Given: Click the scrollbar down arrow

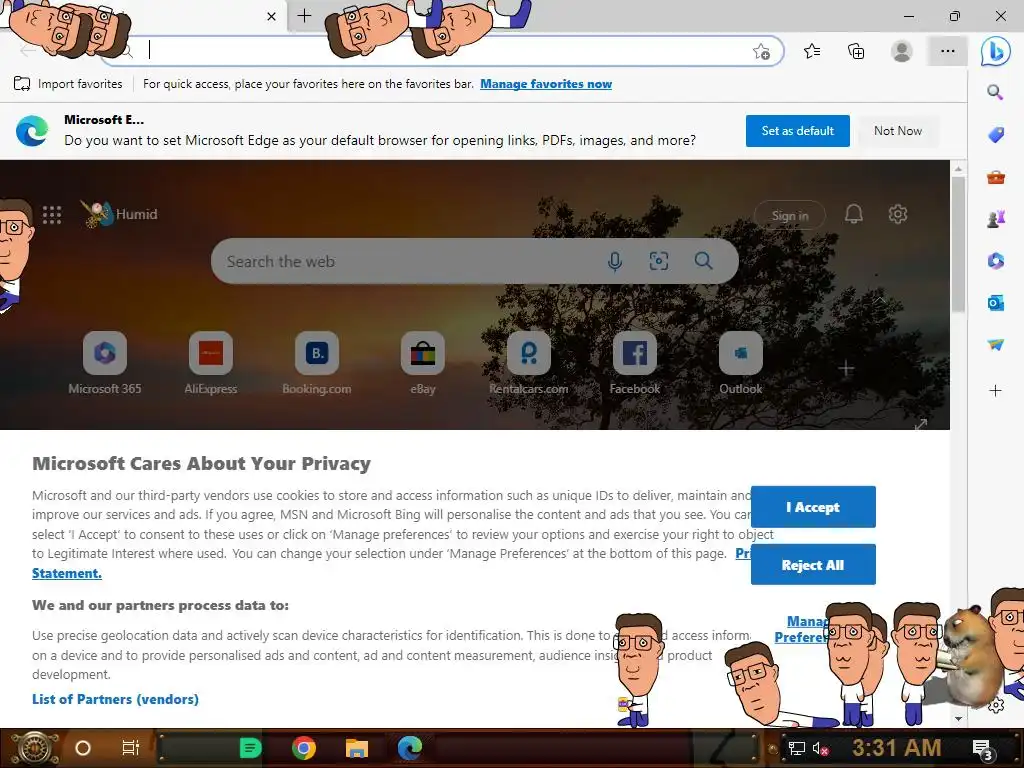Looking at the screenshot, I should [958, 718].
